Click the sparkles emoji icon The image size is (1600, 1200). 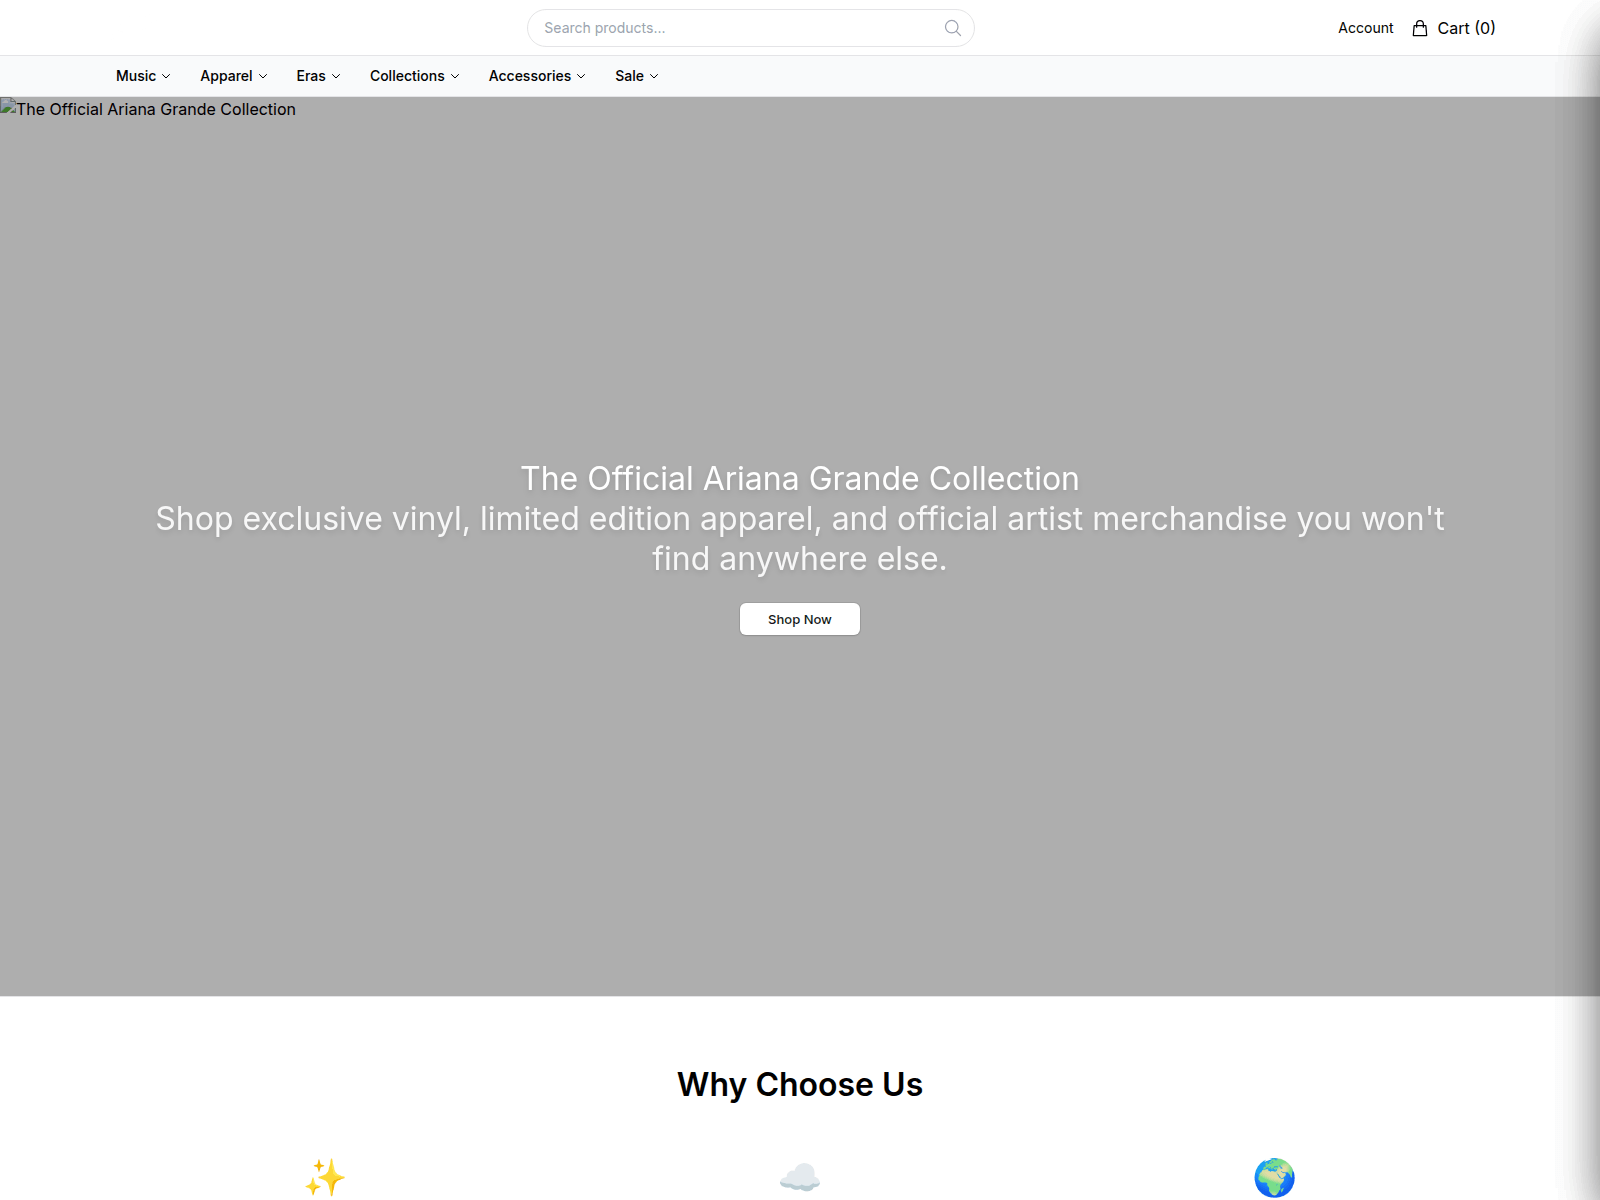coord(325,1177)
